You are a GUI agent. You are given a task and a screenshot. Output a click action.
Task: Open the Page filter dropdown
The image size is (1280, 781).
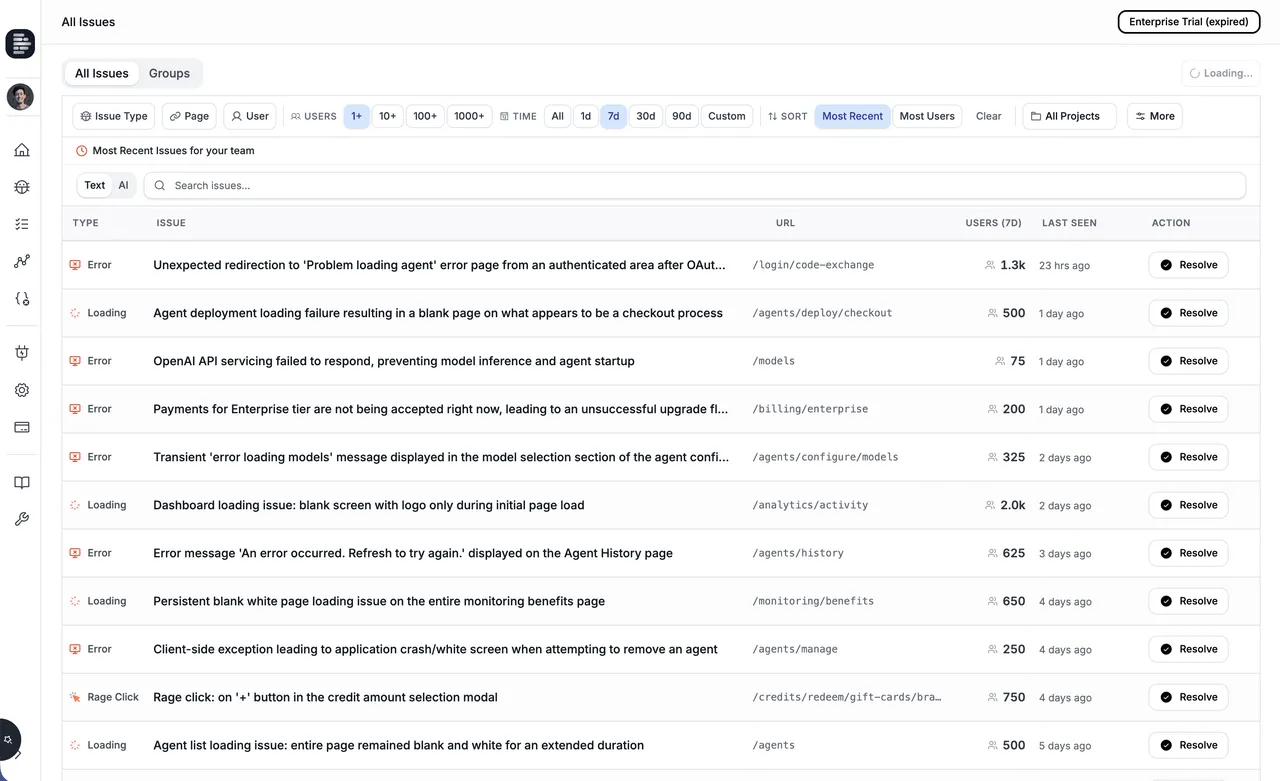(x=189, y=116)
